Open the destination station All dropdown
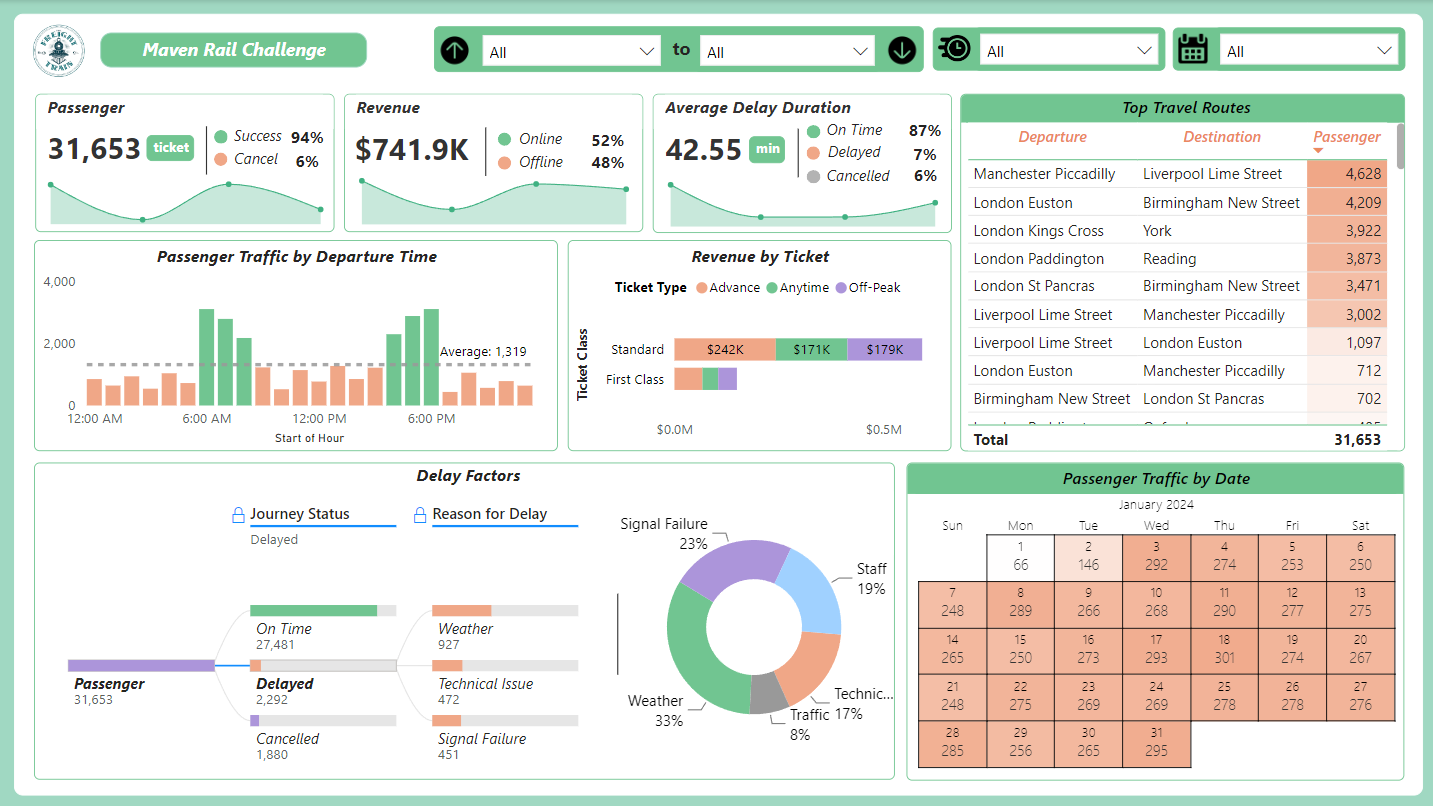 pos(786,50)
